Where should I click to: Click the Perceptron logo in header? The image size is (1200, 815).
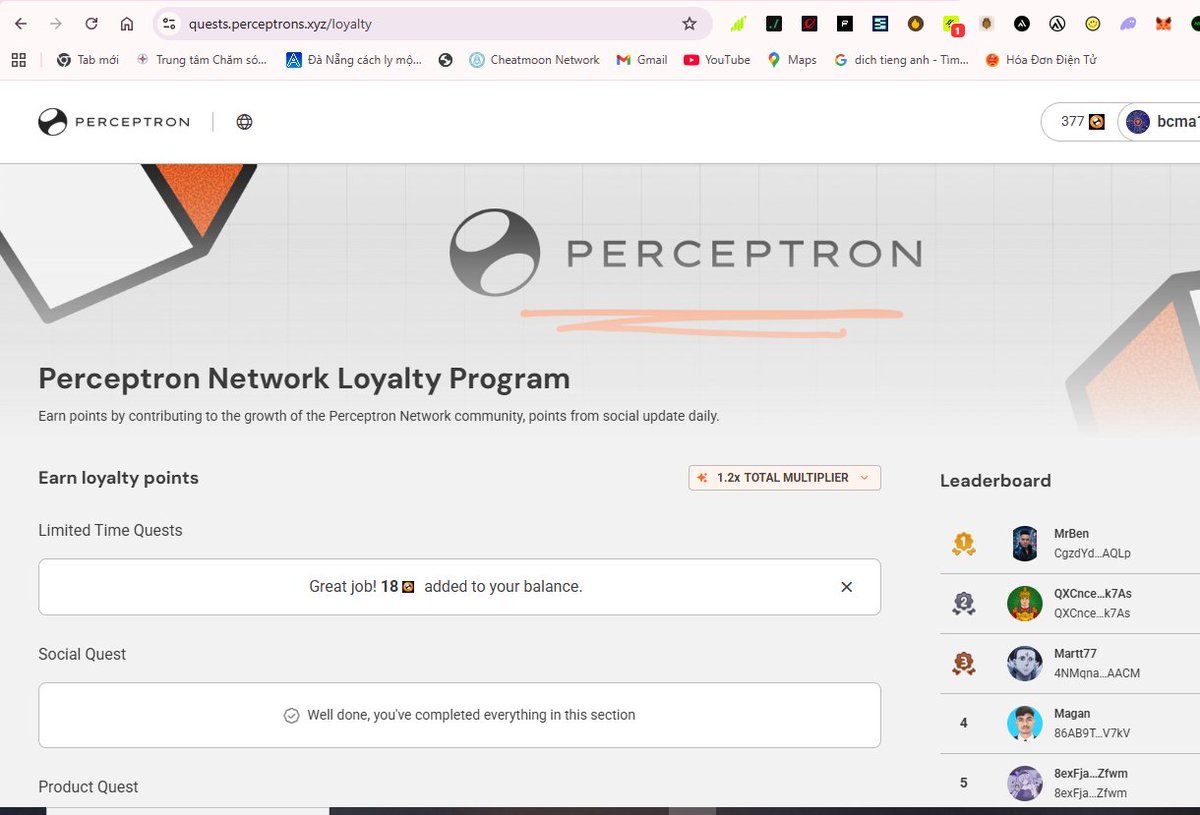pyautogui.click(x=113, y=122)
